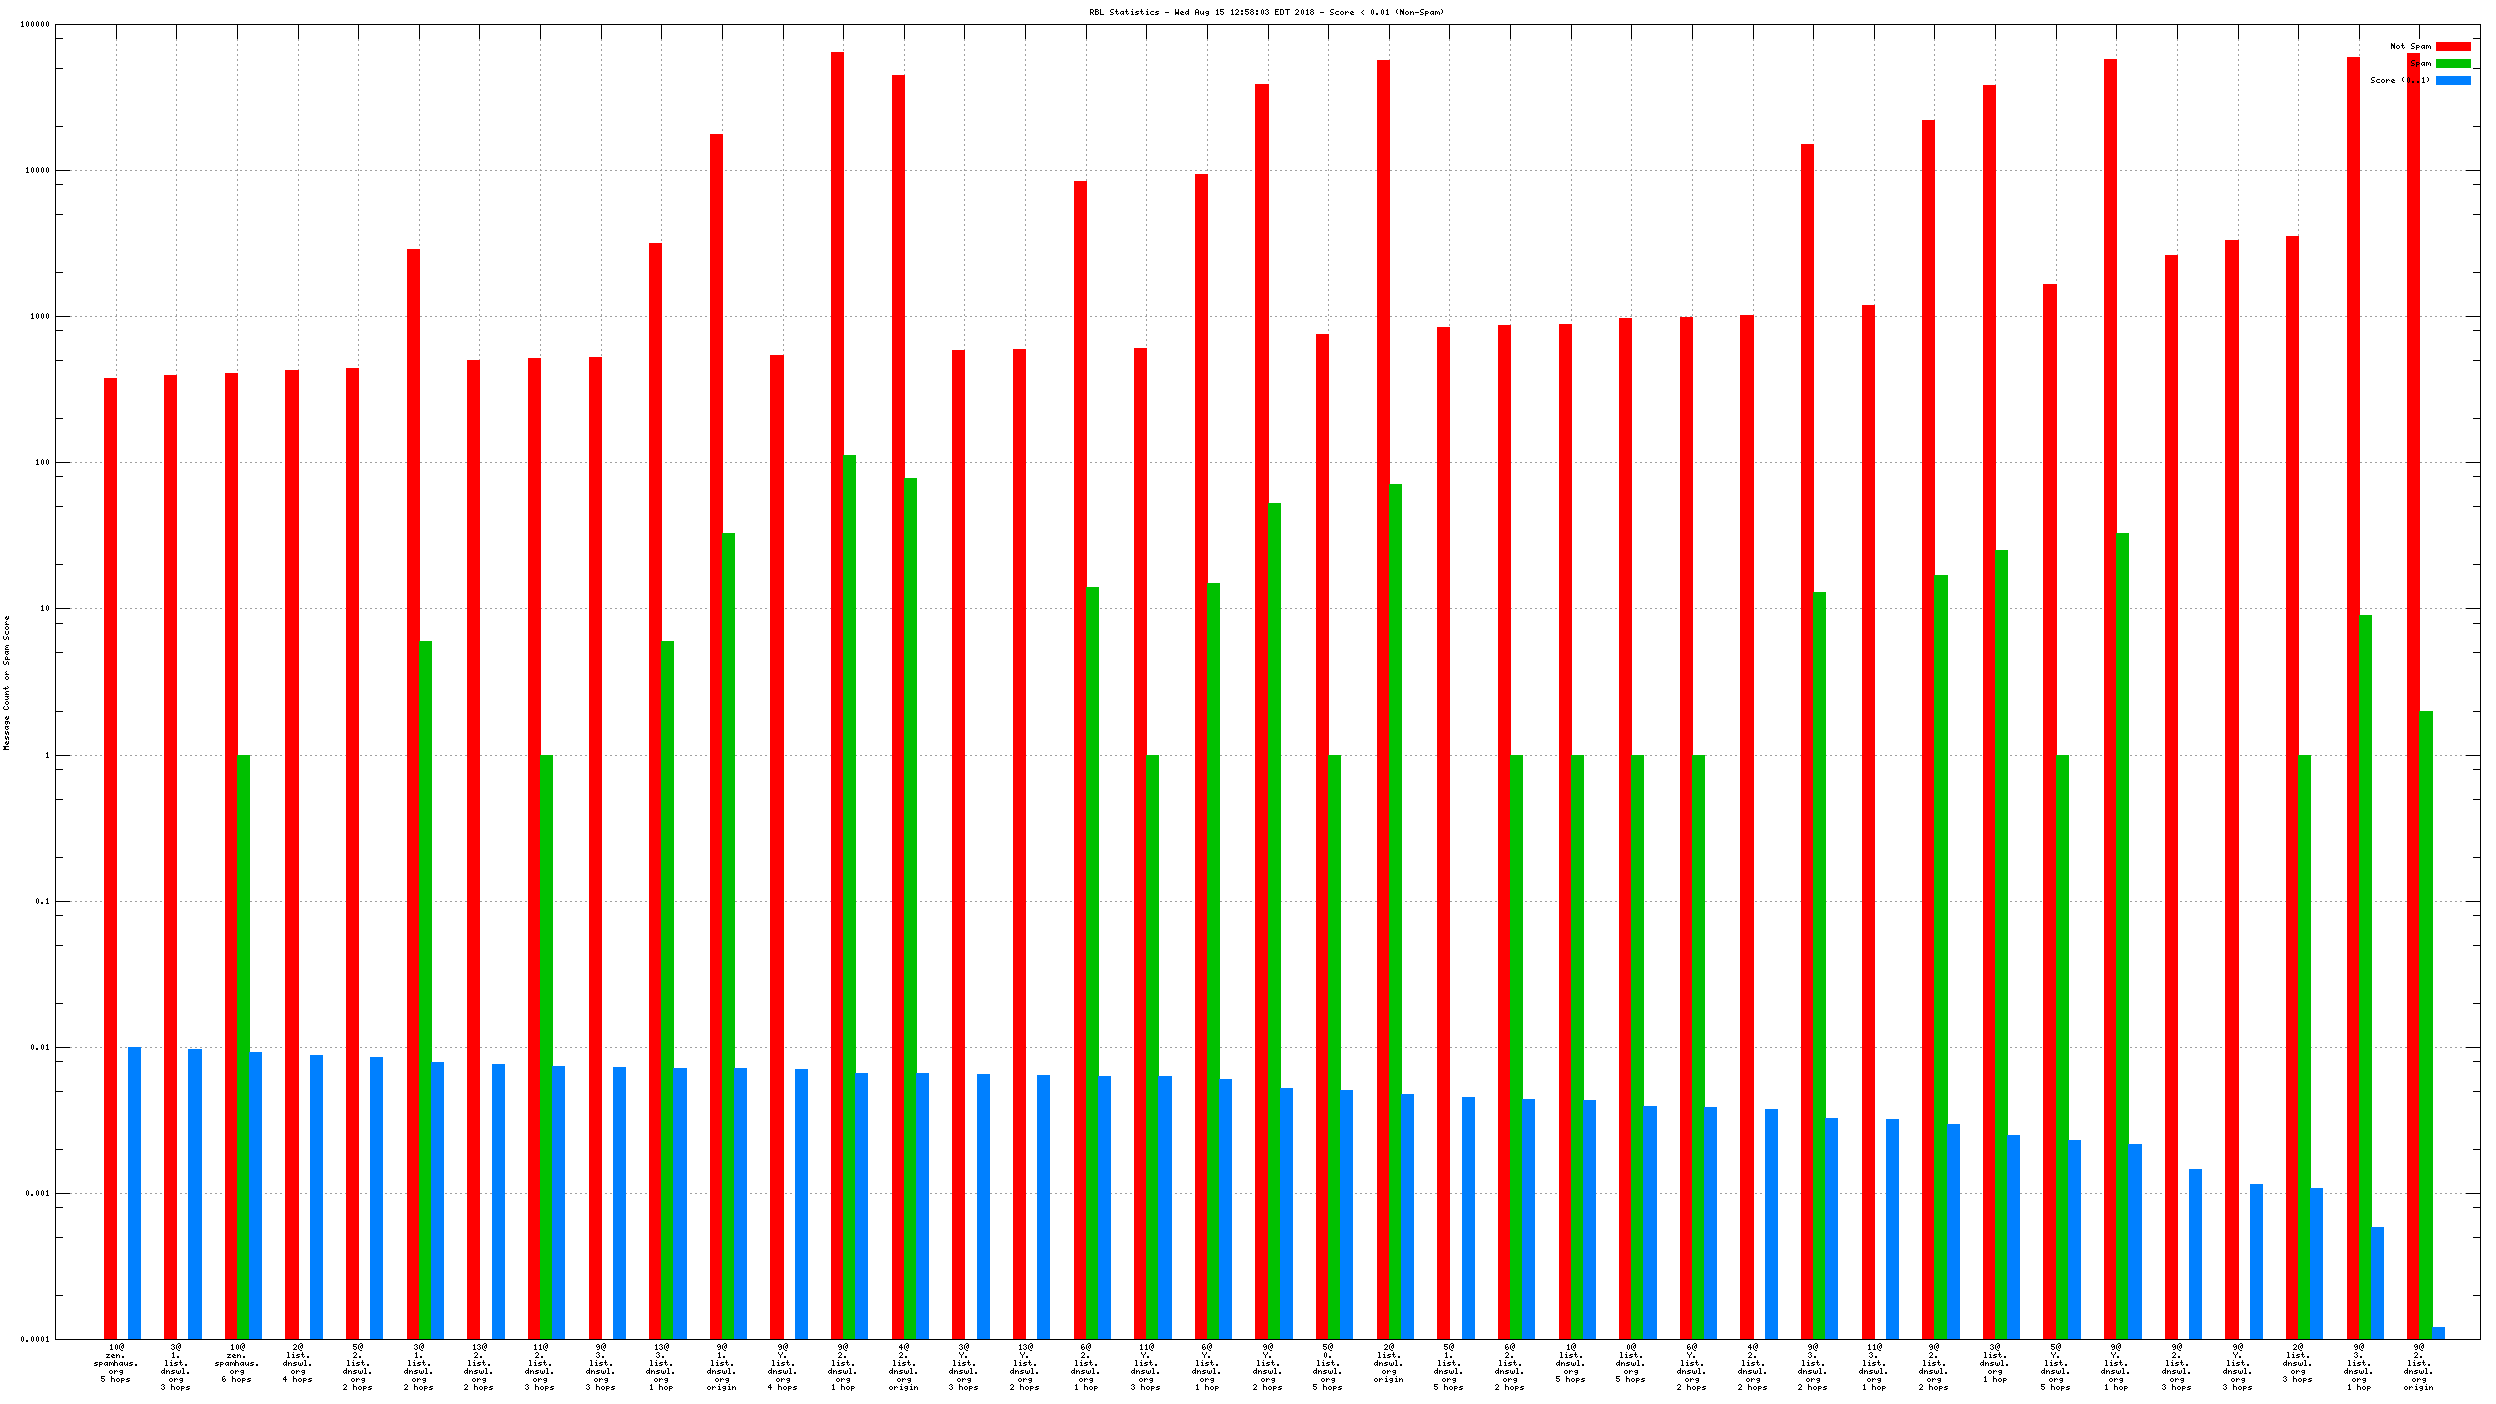The height and width of the screenshot is (1404, 2496).
Task: Click the vertical Message Count axis label
Action: coord(7,682)
